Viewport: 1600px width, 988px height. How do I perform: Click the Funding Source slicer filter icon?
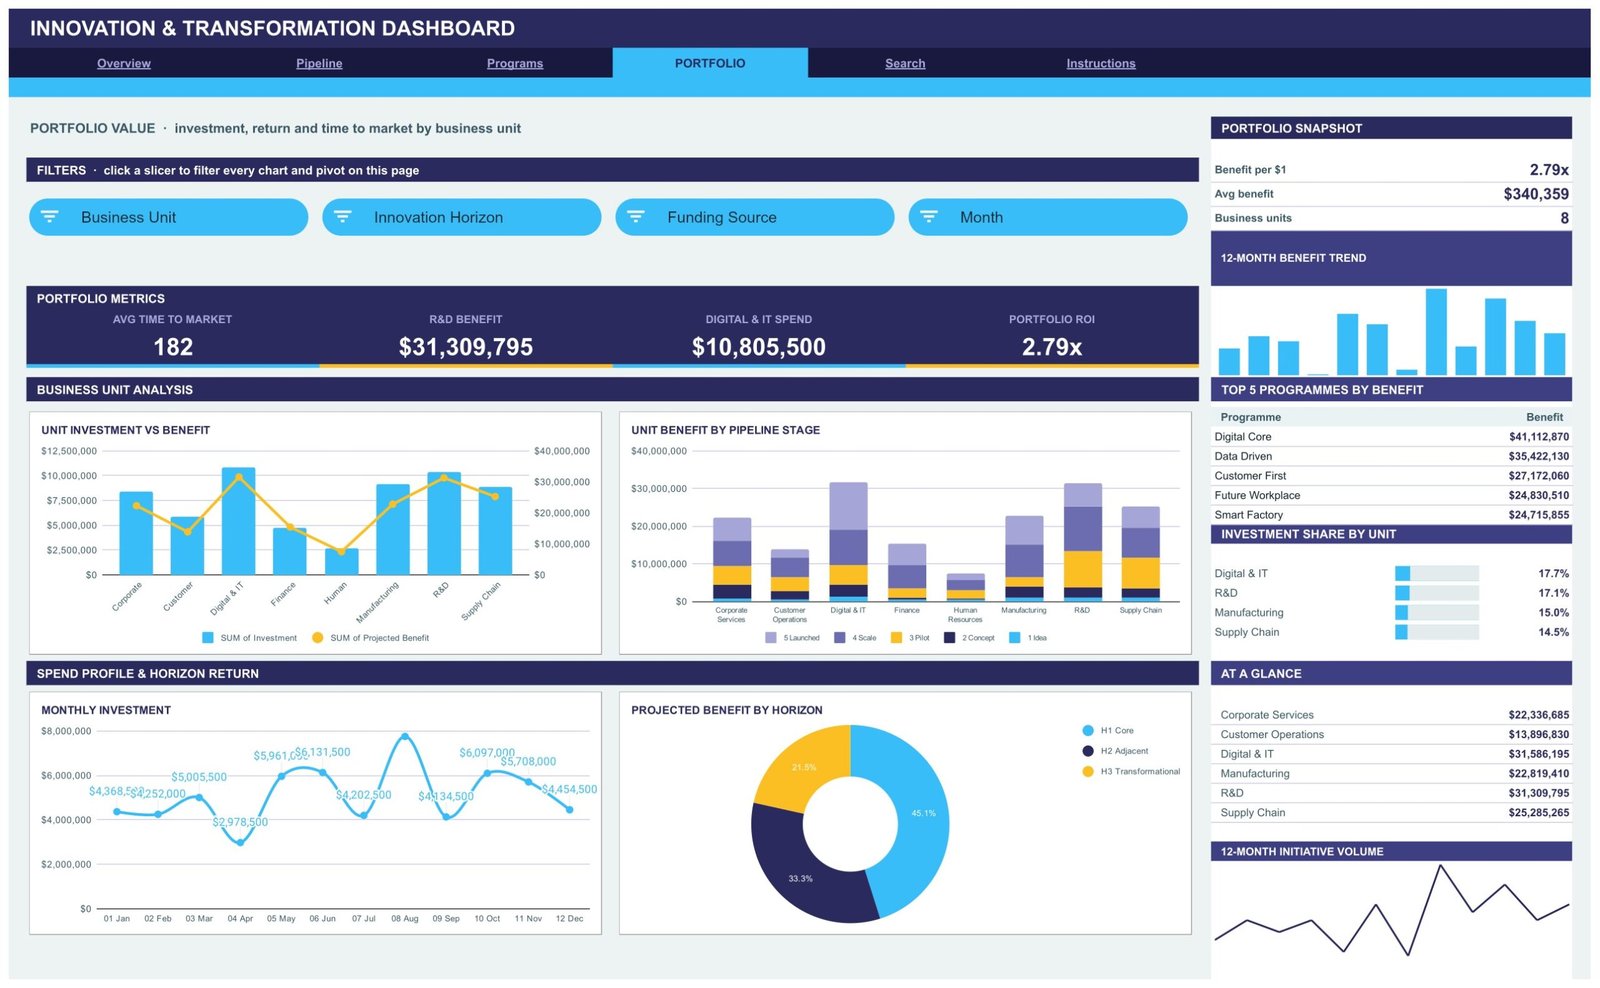tap(636, 217)
